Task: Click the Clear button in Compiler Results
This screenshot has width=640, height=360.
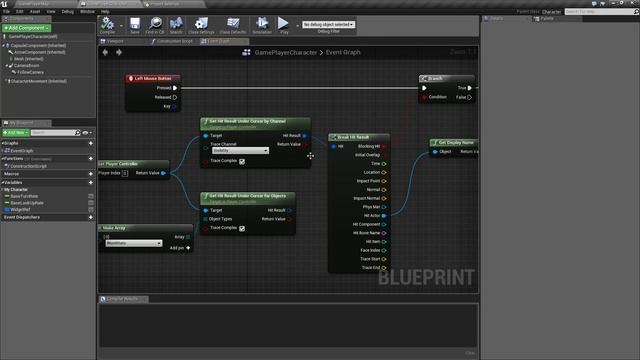Action: click(x=470, y=353)
